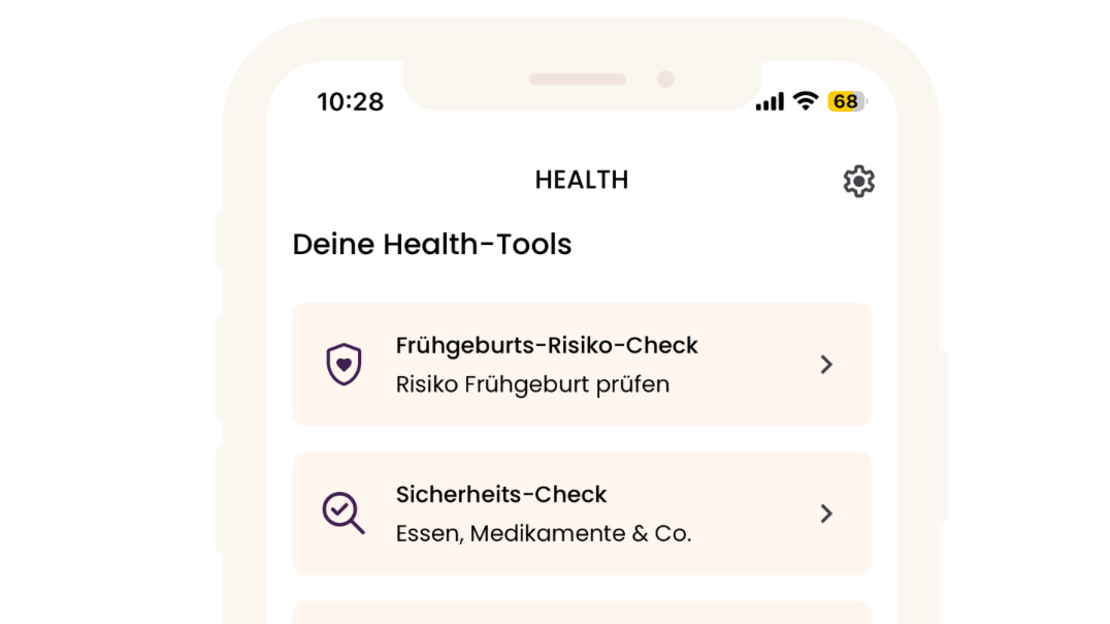The width and height of the screenshot is (1110, 624).
Task: Tap the partially visible third tool card
Action: pos(581,614)
